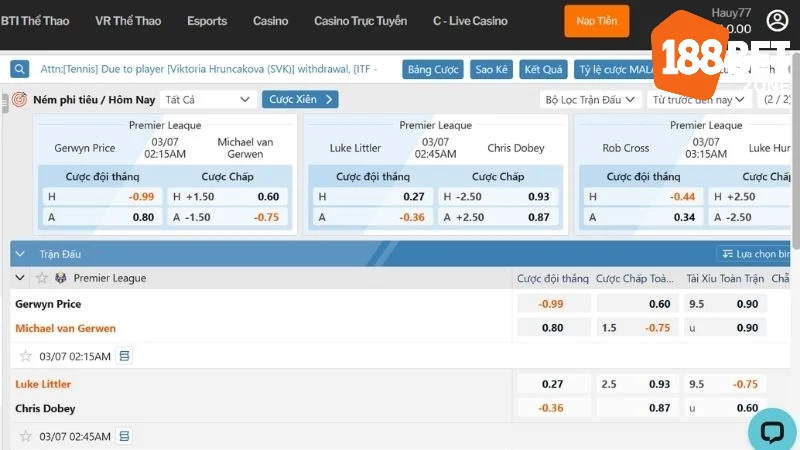Open C - Live Casino menu item
Screen dimensions: 800x450
(470, 21)
